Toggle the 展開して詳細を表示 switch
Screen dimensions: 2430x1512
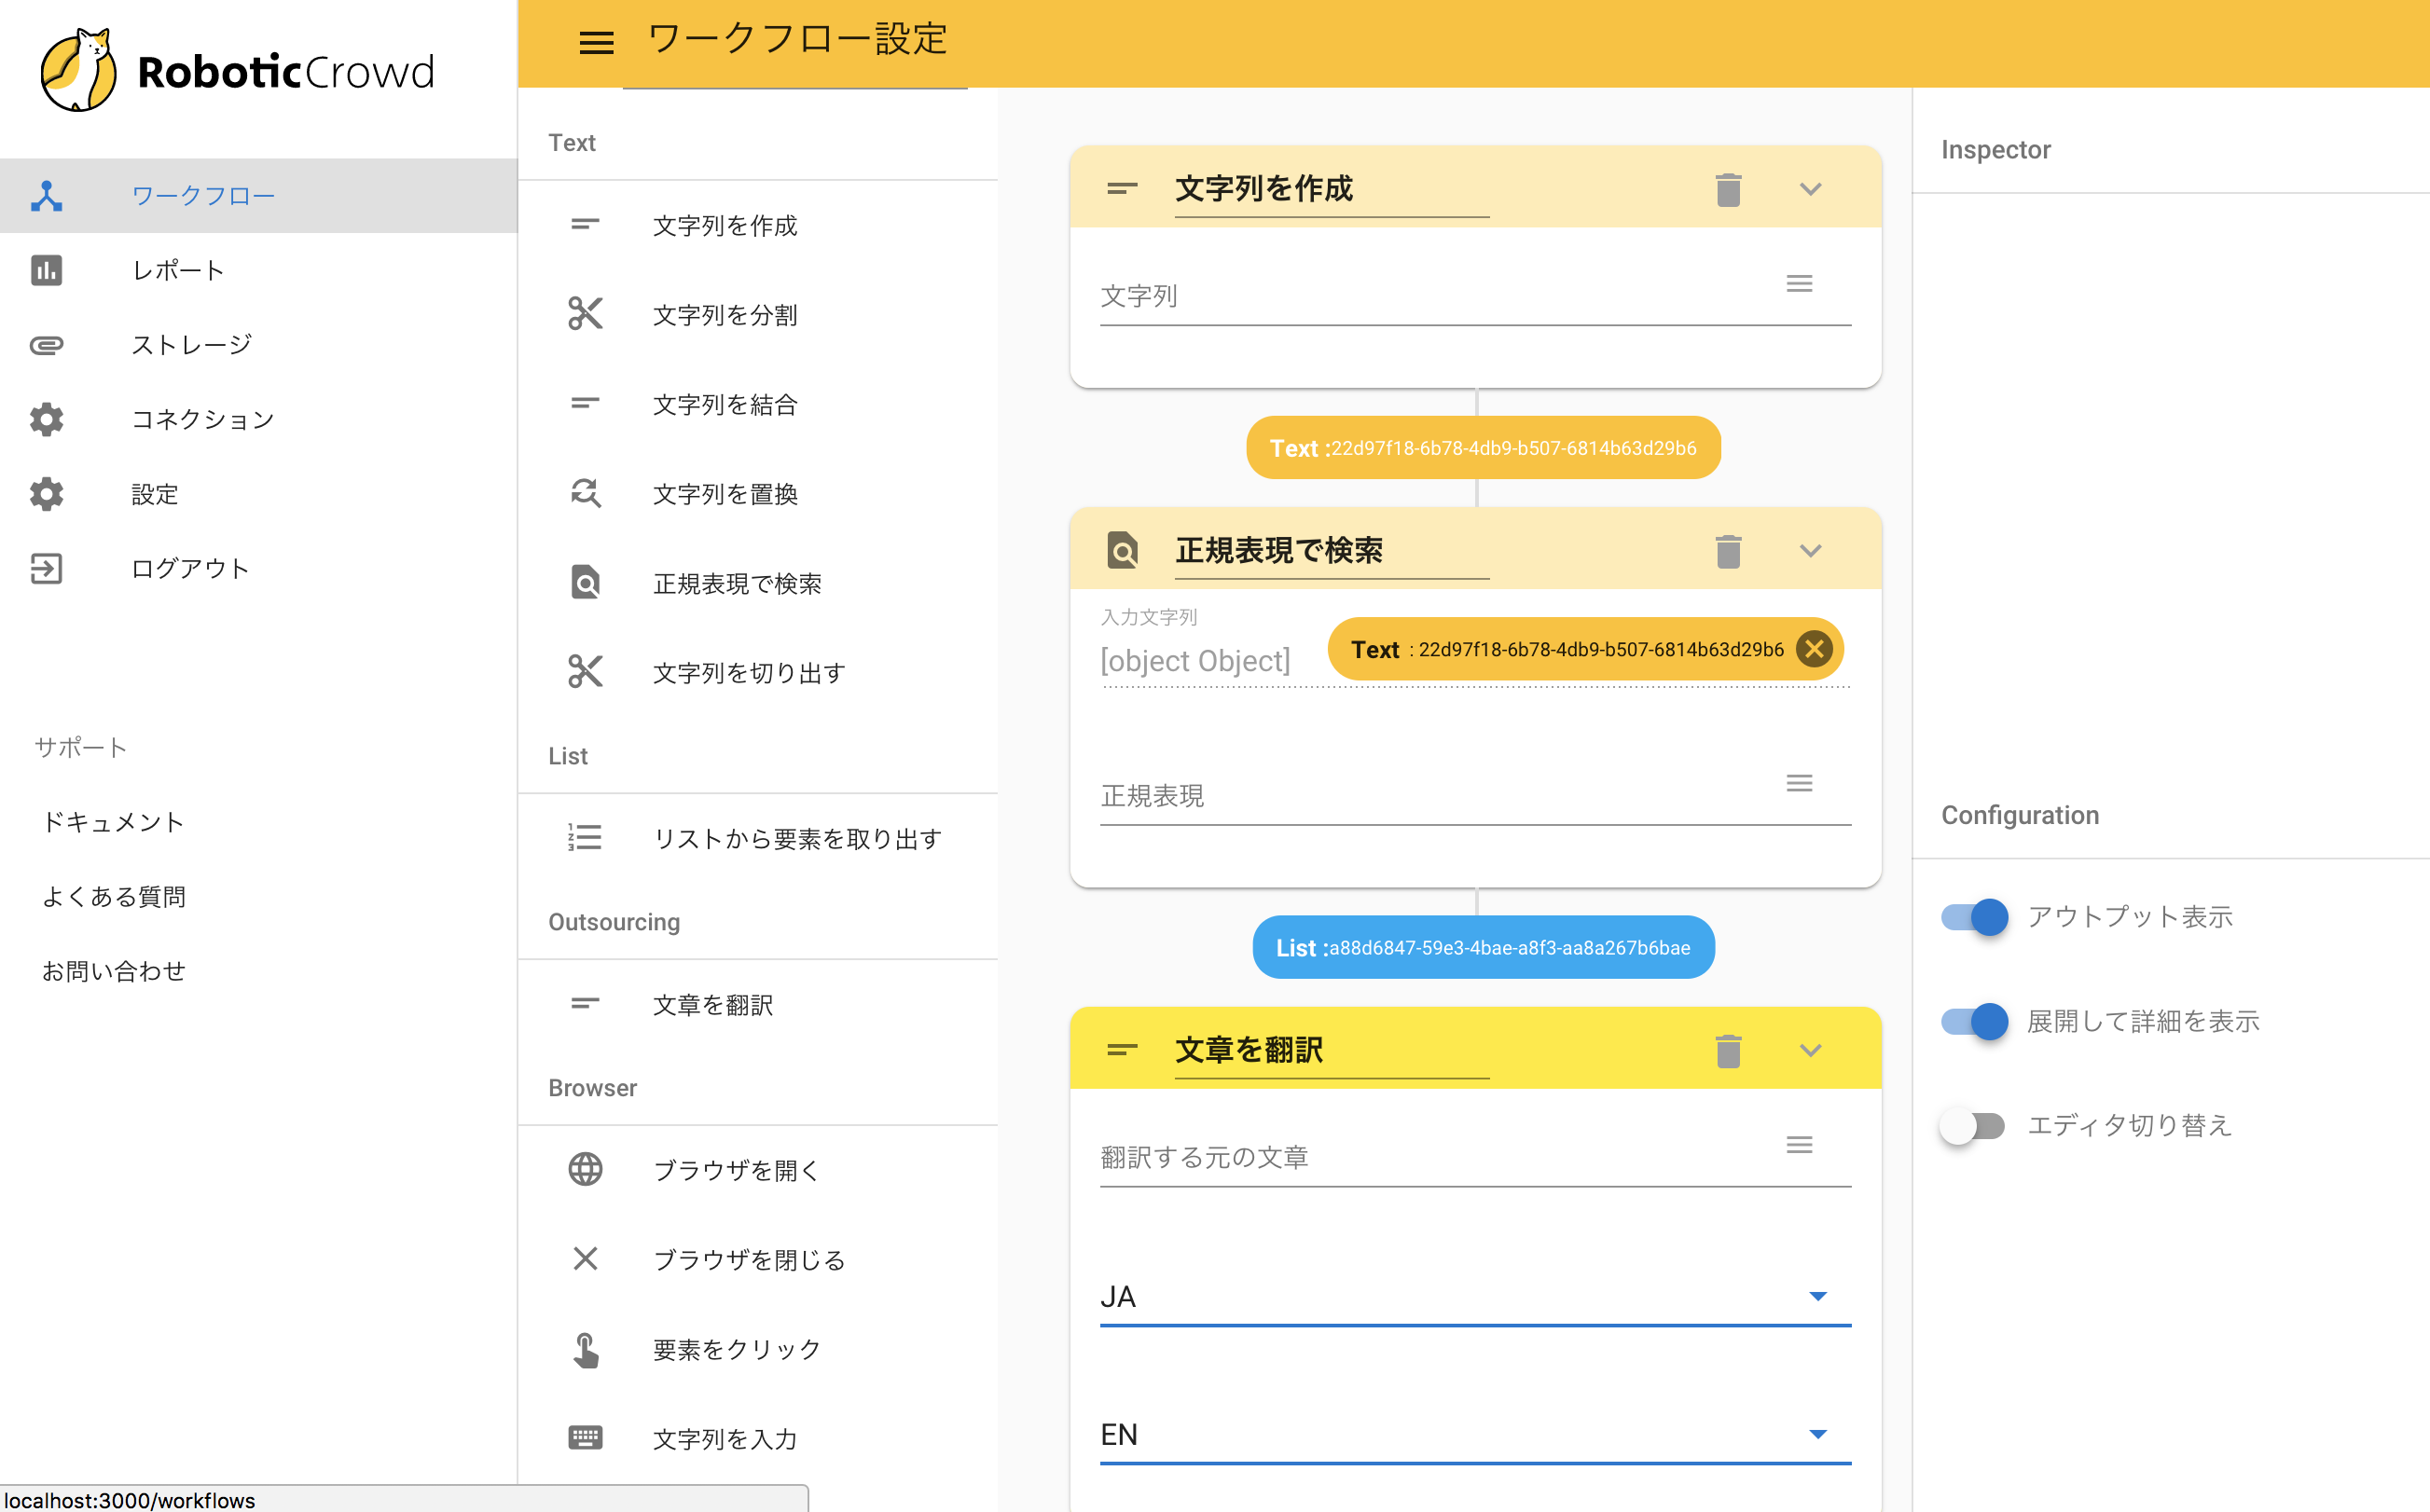tap(1974, 1021)
